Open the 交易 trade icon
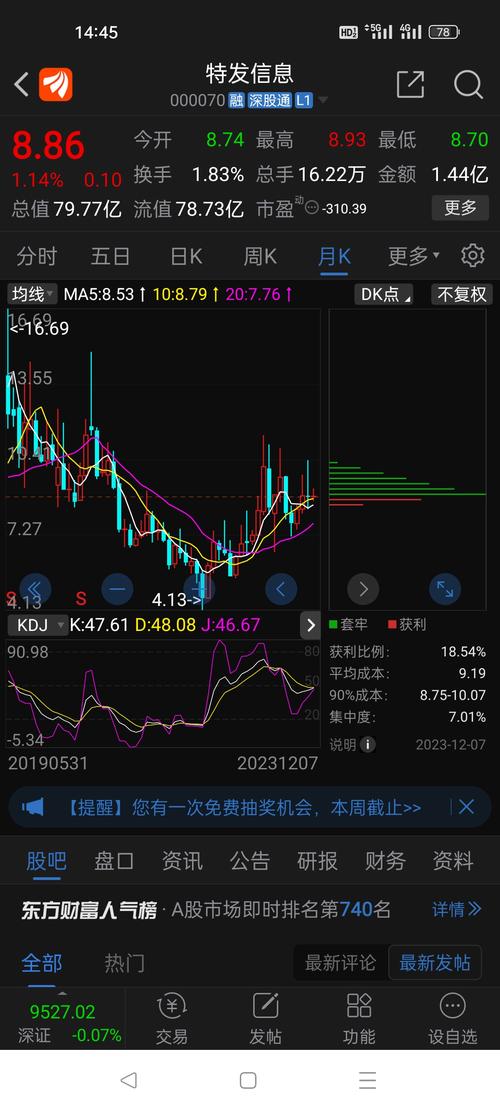Screen dimensions: 500x1111 pyautogui.click(x=171, y=1019)
